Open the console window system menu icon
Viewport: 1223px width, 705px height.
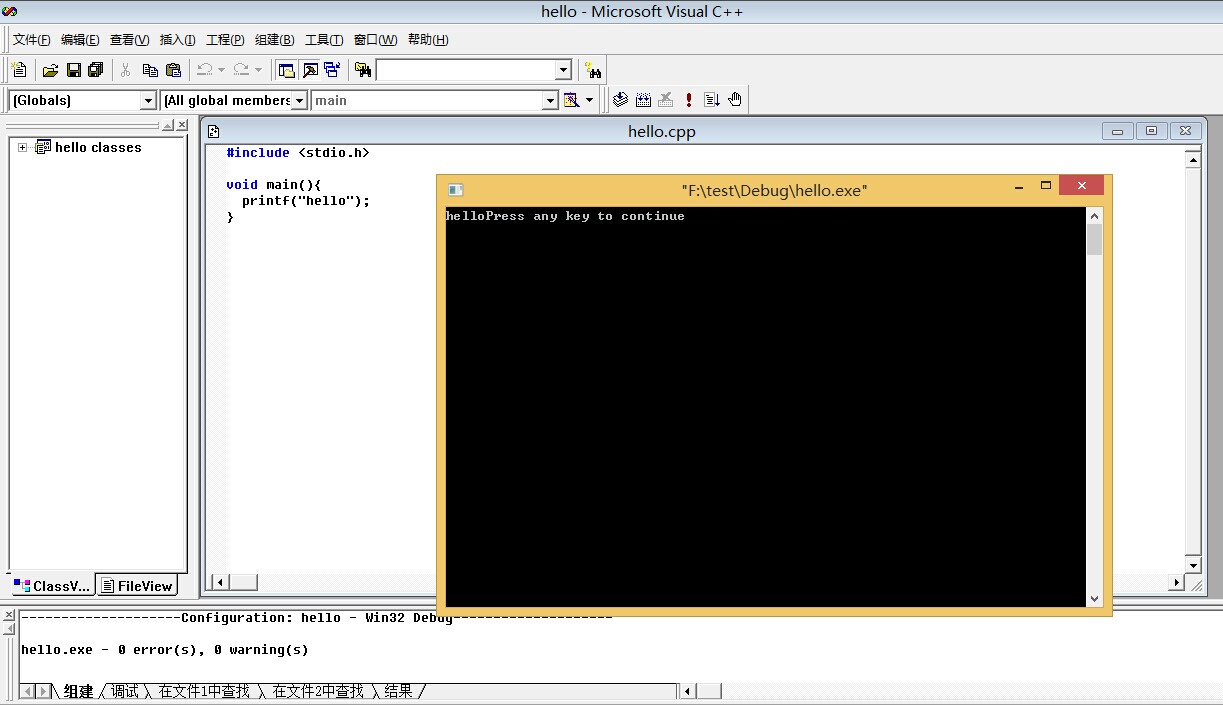456,190
